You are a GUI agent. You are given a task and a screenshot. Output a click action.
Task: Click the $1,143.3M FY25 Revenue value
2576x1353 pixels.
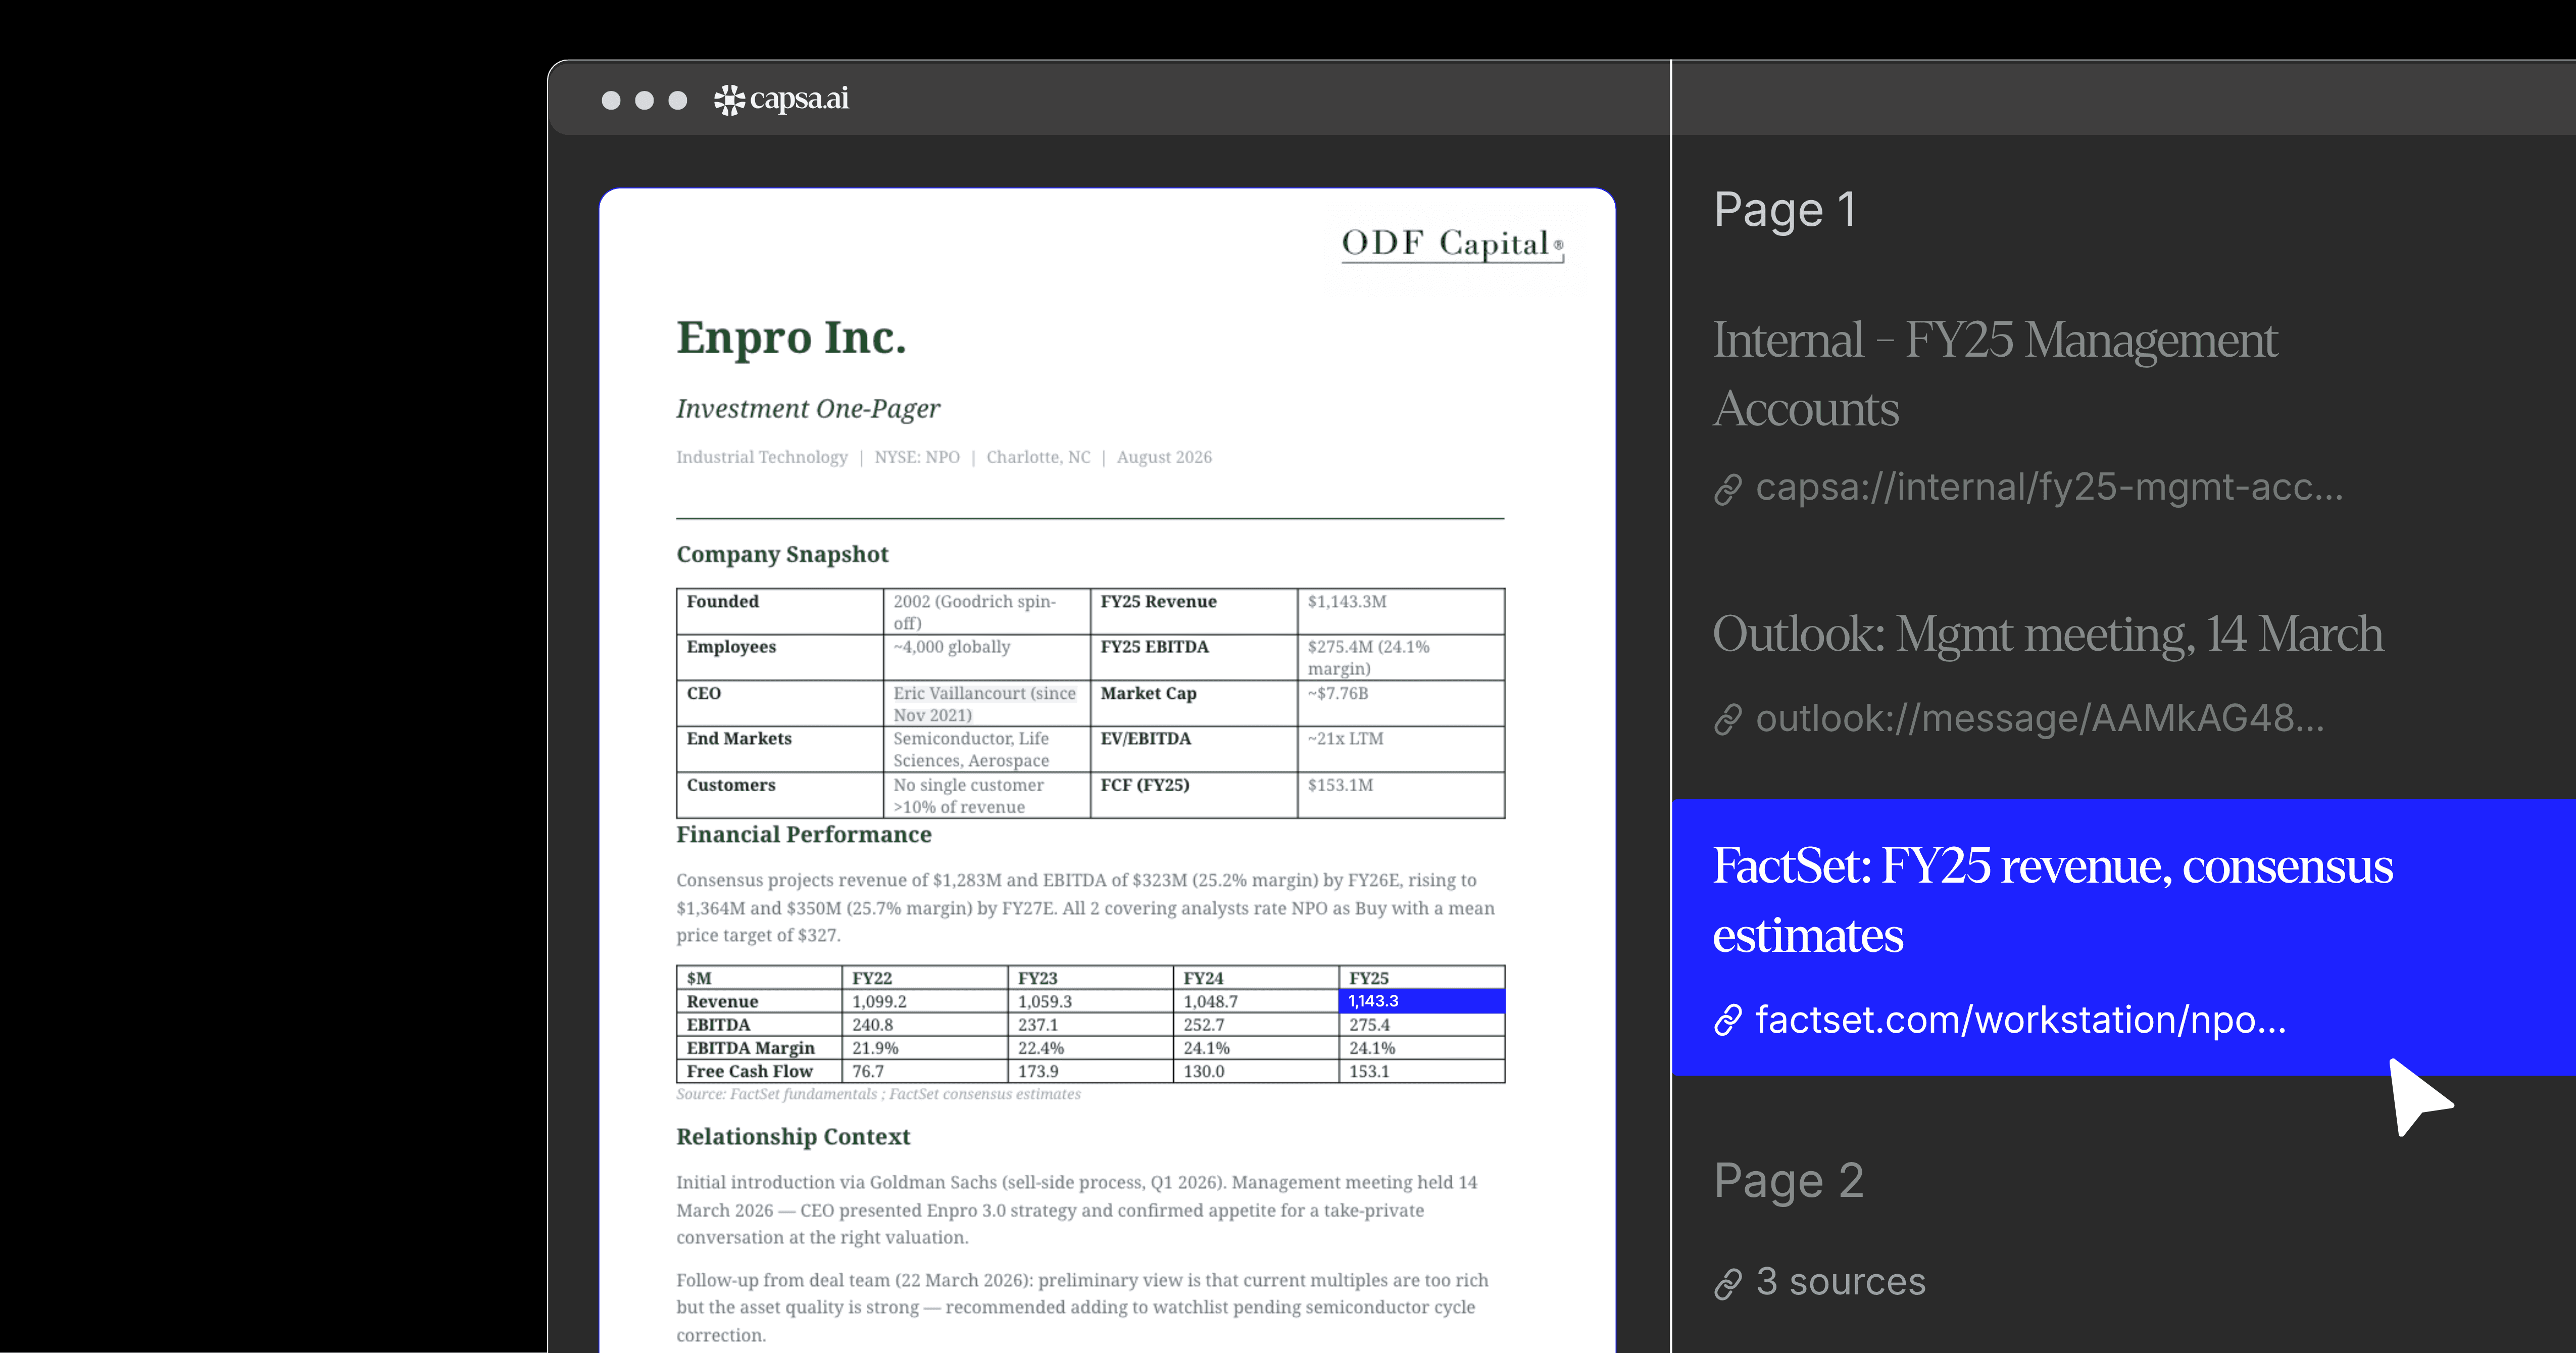pos(1347,601)
